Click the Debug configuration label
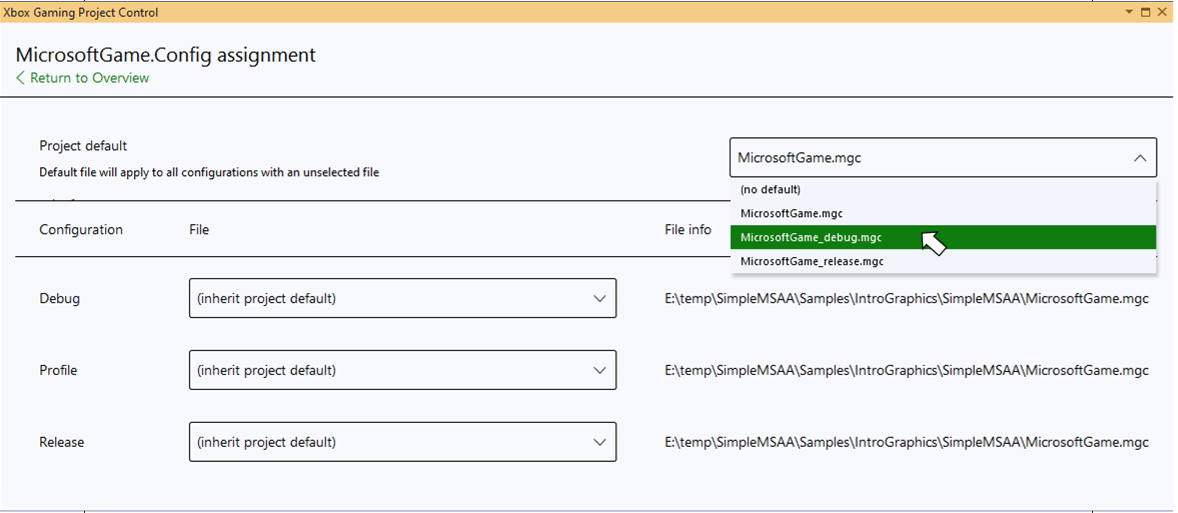The image size is (1178, 513). pyautogui.click(x=59, y=299)
